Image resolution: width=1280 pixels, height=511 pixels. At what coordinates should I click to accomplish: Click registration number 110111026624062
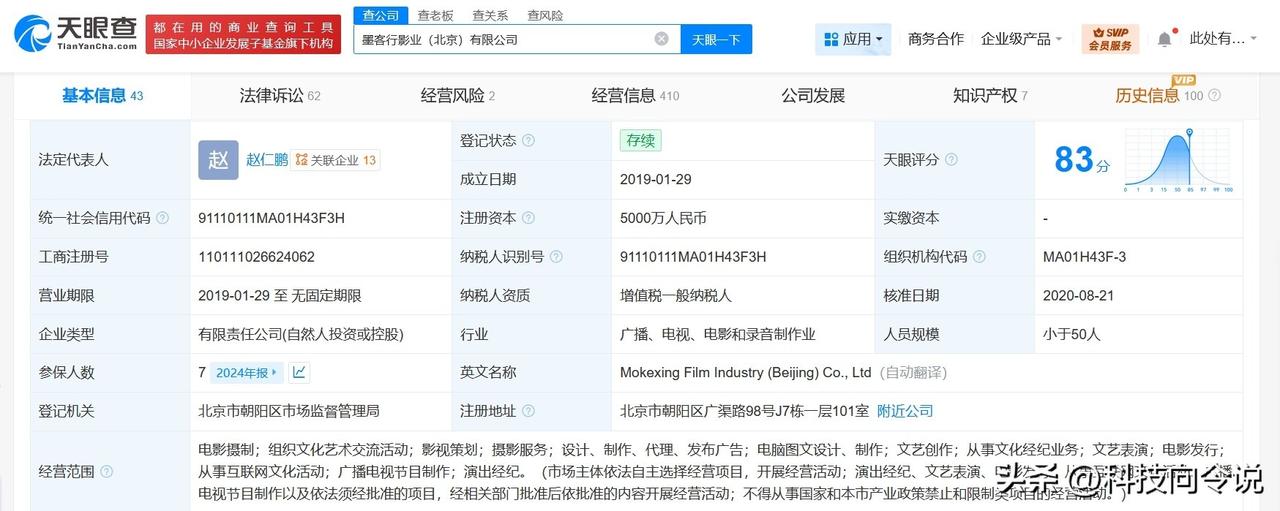point(257,257)
